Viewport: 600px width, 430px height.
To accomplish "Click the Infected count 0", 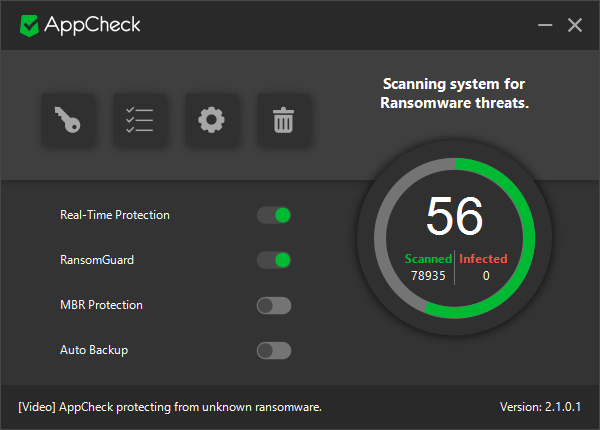I will tap(486, 275).
